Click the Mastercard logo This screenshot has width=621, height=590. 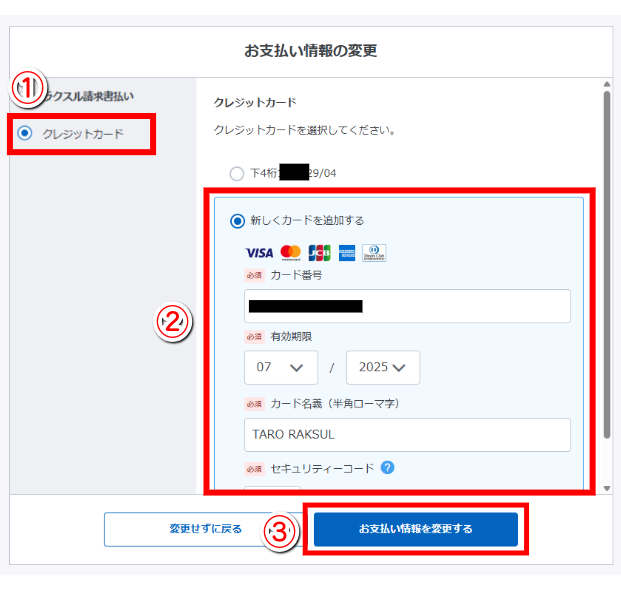click(x=290, y=252)
